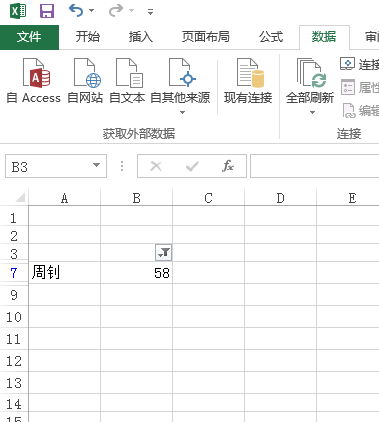Switch to the 页面布局 tab

point(206,37)
